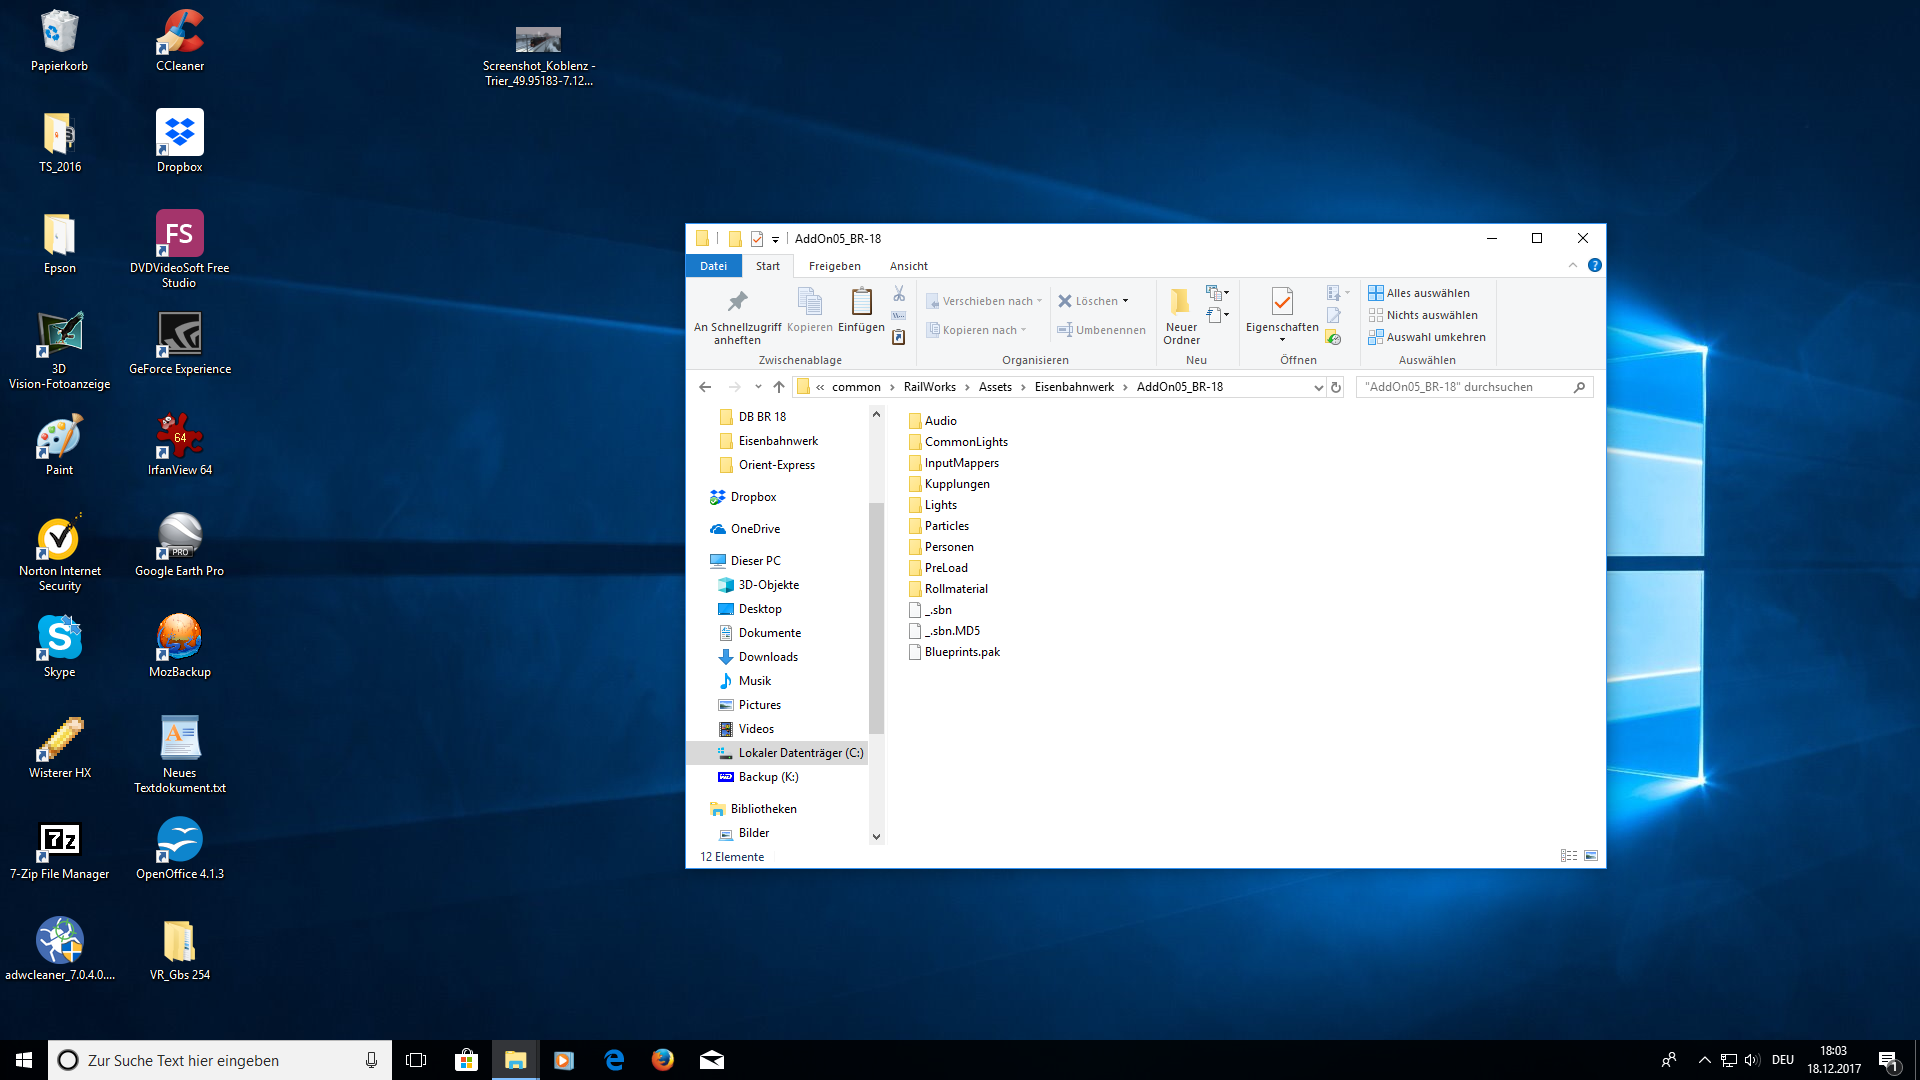Open the Datei menu tab

click(713, 266)
